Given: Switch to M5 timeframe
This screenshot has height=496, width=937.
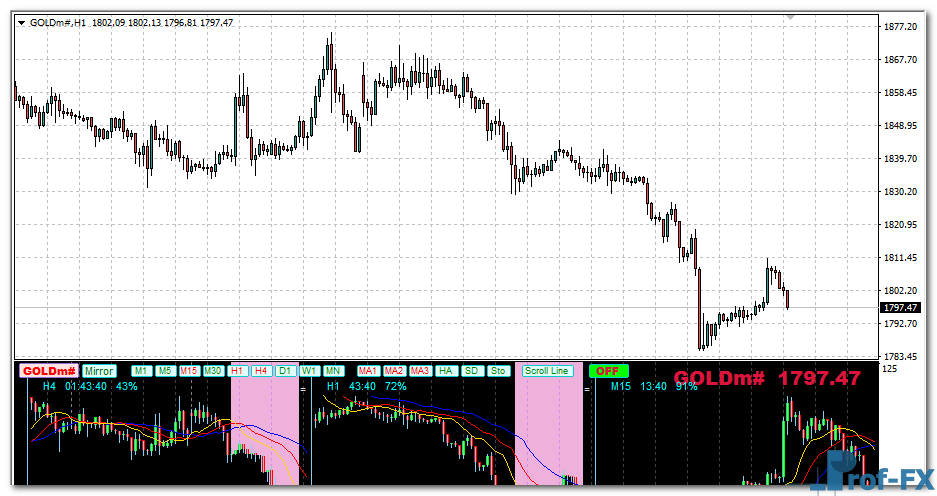Looking at the screenshot, I should (x=165, y=371).
